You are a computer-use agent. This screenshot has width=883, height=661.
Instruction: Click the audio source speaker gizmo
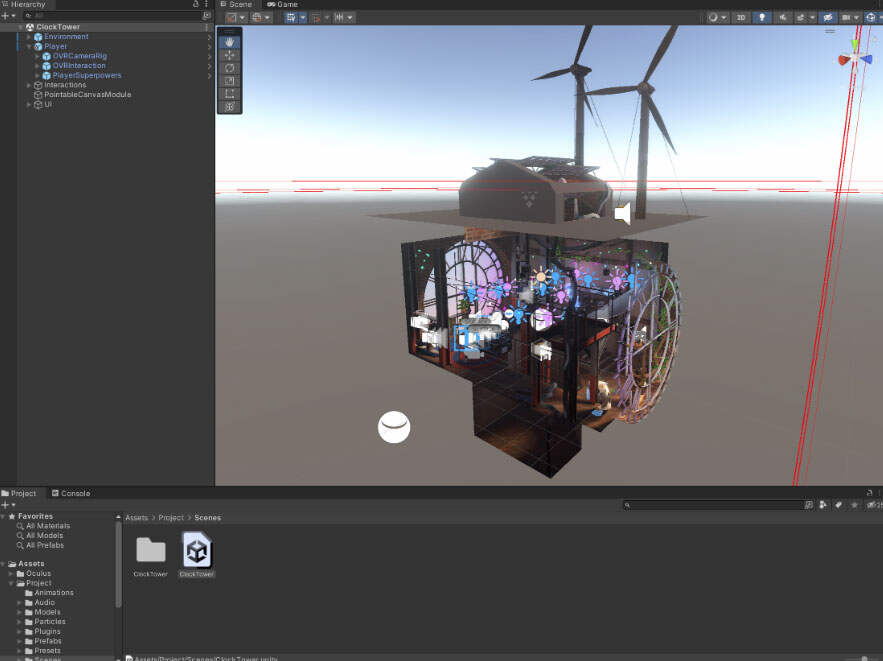622,213
